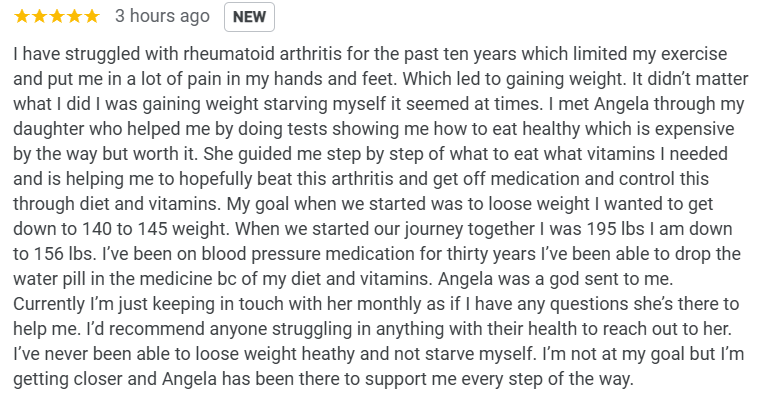Click the second gold star in the rating
This screenshot has width=765, height=407.
(40, 17)
